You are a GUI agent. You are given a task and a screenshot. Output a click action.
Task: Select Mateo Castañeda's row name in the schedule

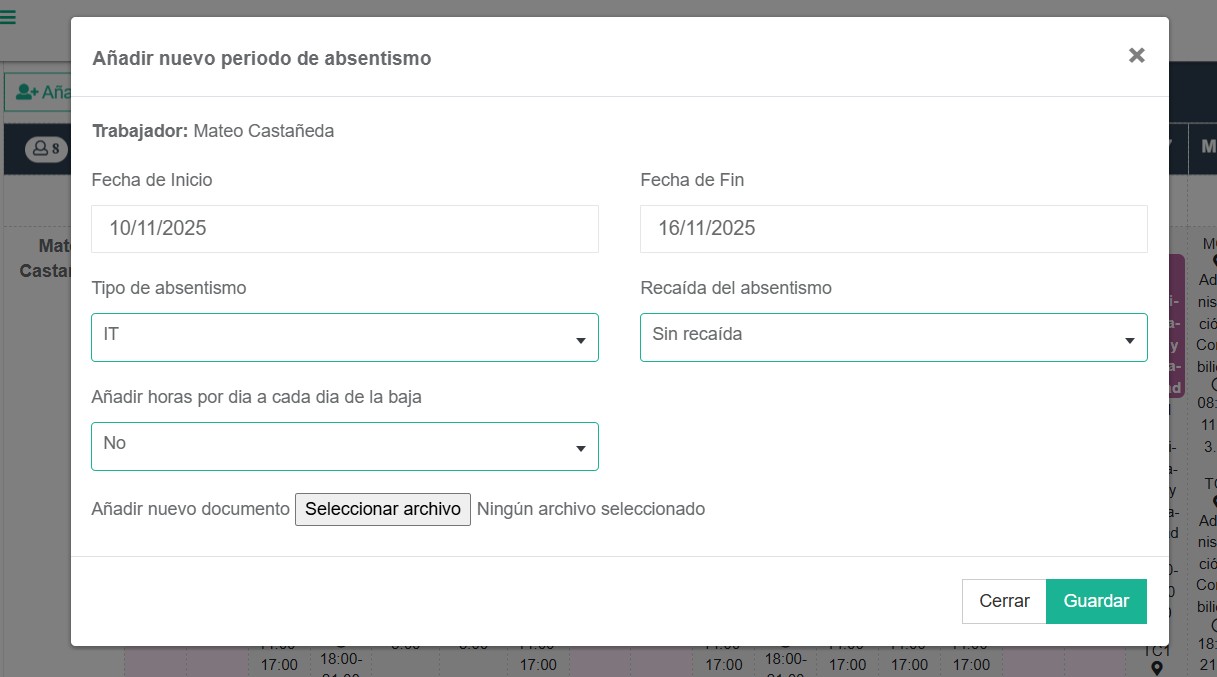pyautogui.click(x=45, y=258)
